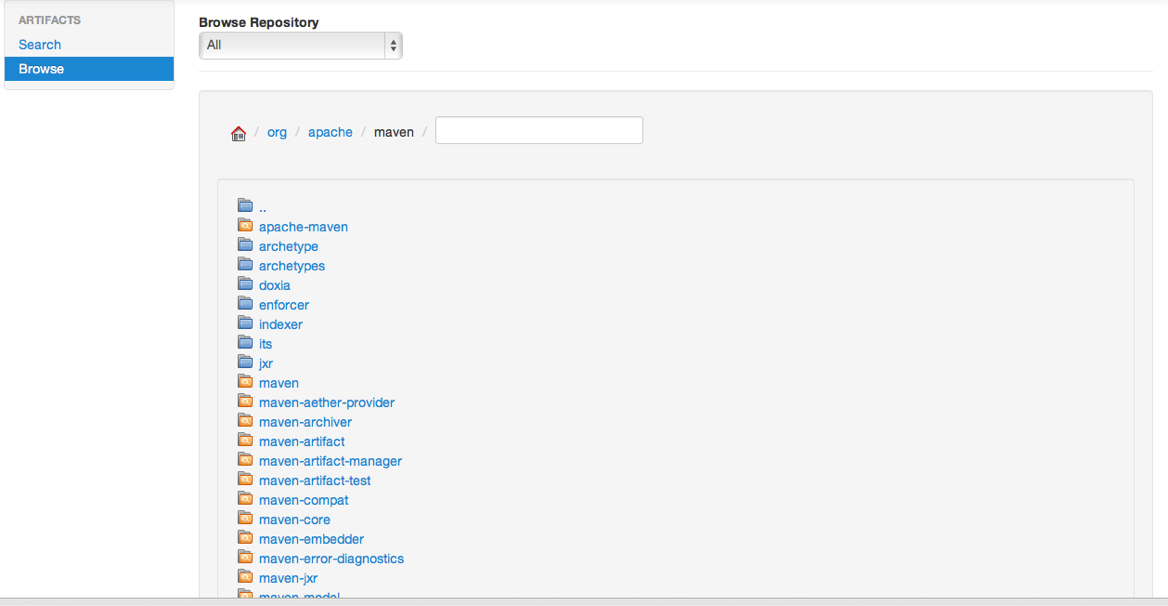The width and height of the screenshot is (1168, 606).
Task: Click the orange artifact icon beside apache-maven
Action: point(245,226)
